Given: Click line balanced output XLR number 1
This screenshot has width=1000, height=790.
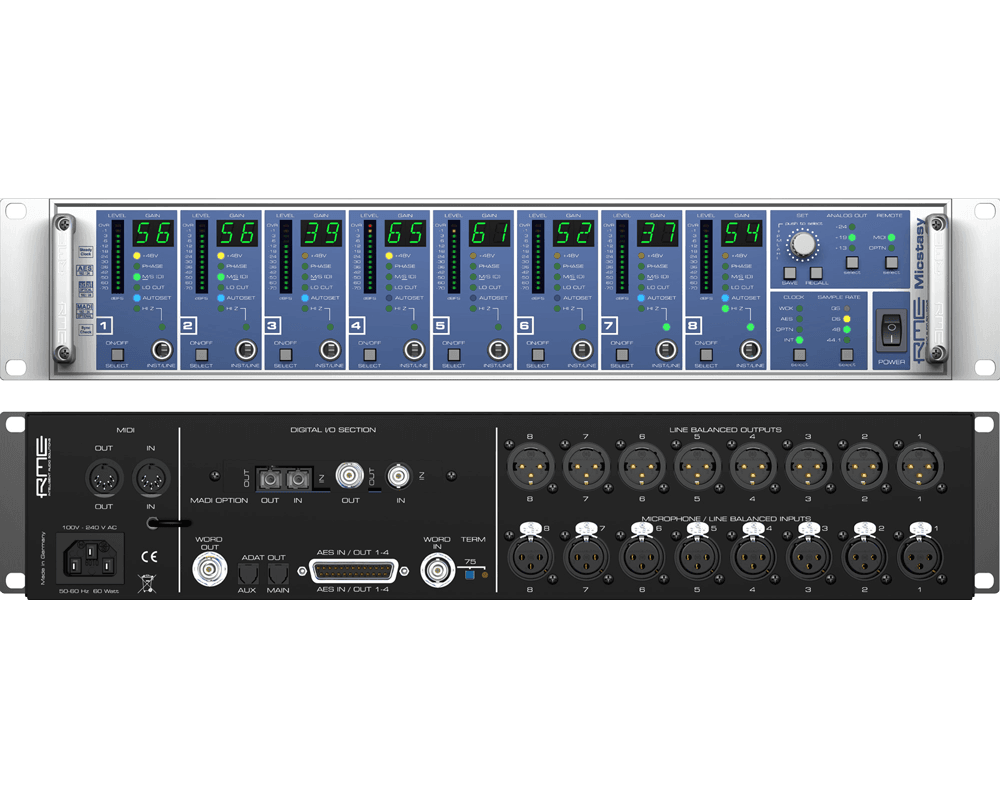Looking at the screenshot, I should (x=922, y=467).
